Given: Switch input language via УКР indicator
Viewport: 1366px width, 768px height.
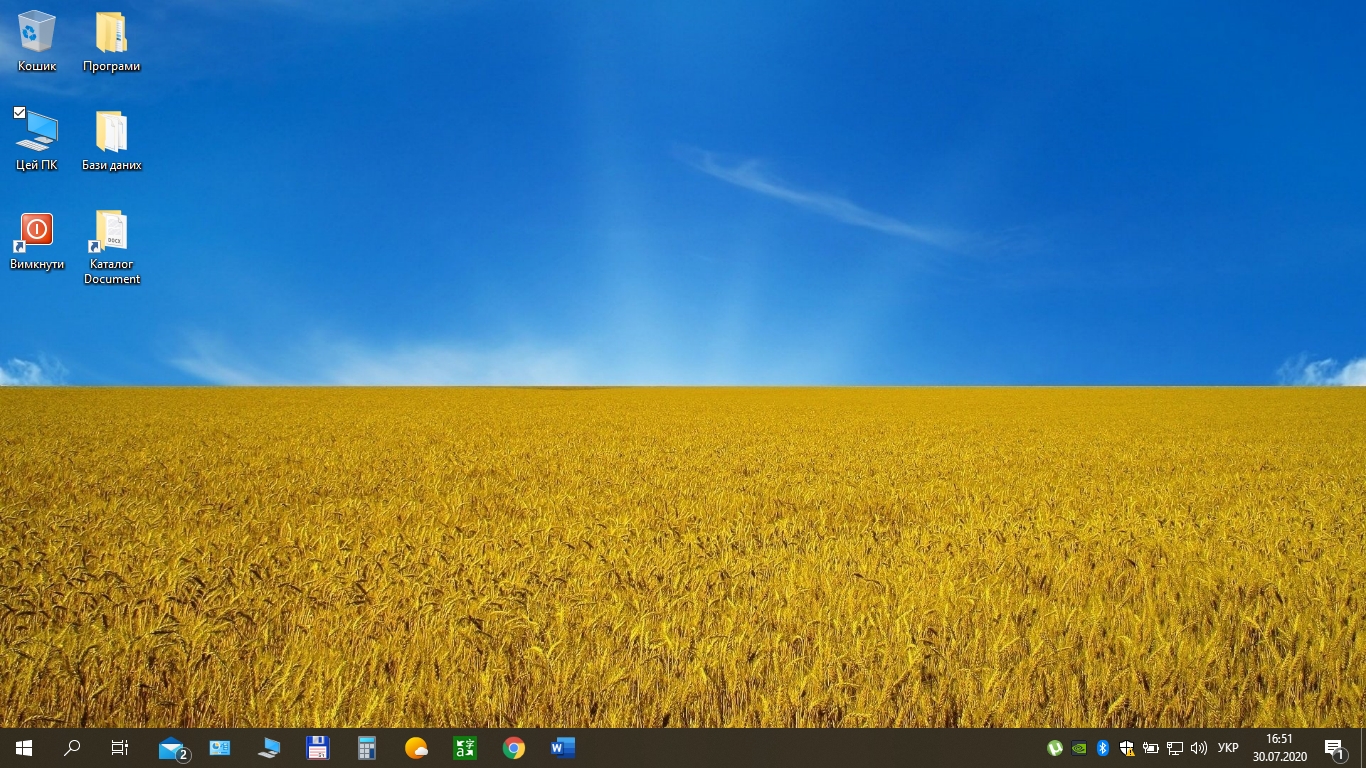Looking at the screenshot, I should pos(1227,748).
